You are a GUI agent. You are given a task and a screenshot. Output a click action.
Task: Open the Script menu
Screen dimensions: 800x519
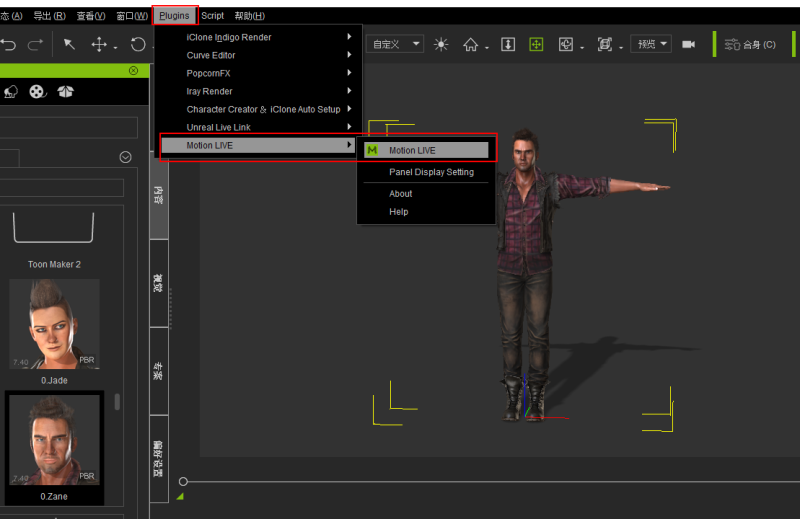click(x=212, y=16)
